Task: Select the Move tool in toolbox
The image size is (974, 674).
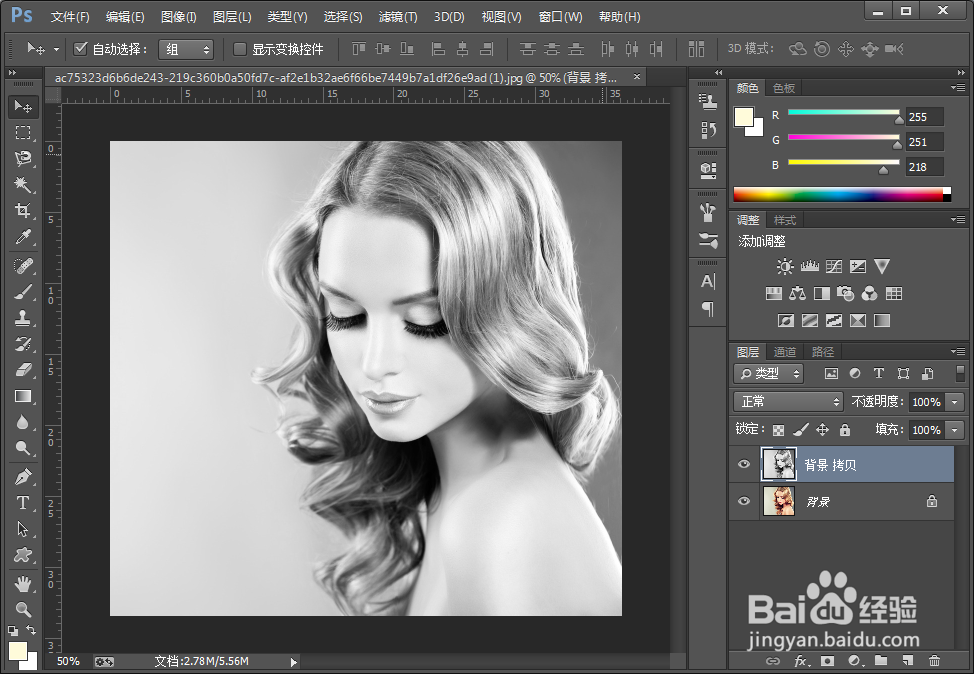Action: coord(23,107)
